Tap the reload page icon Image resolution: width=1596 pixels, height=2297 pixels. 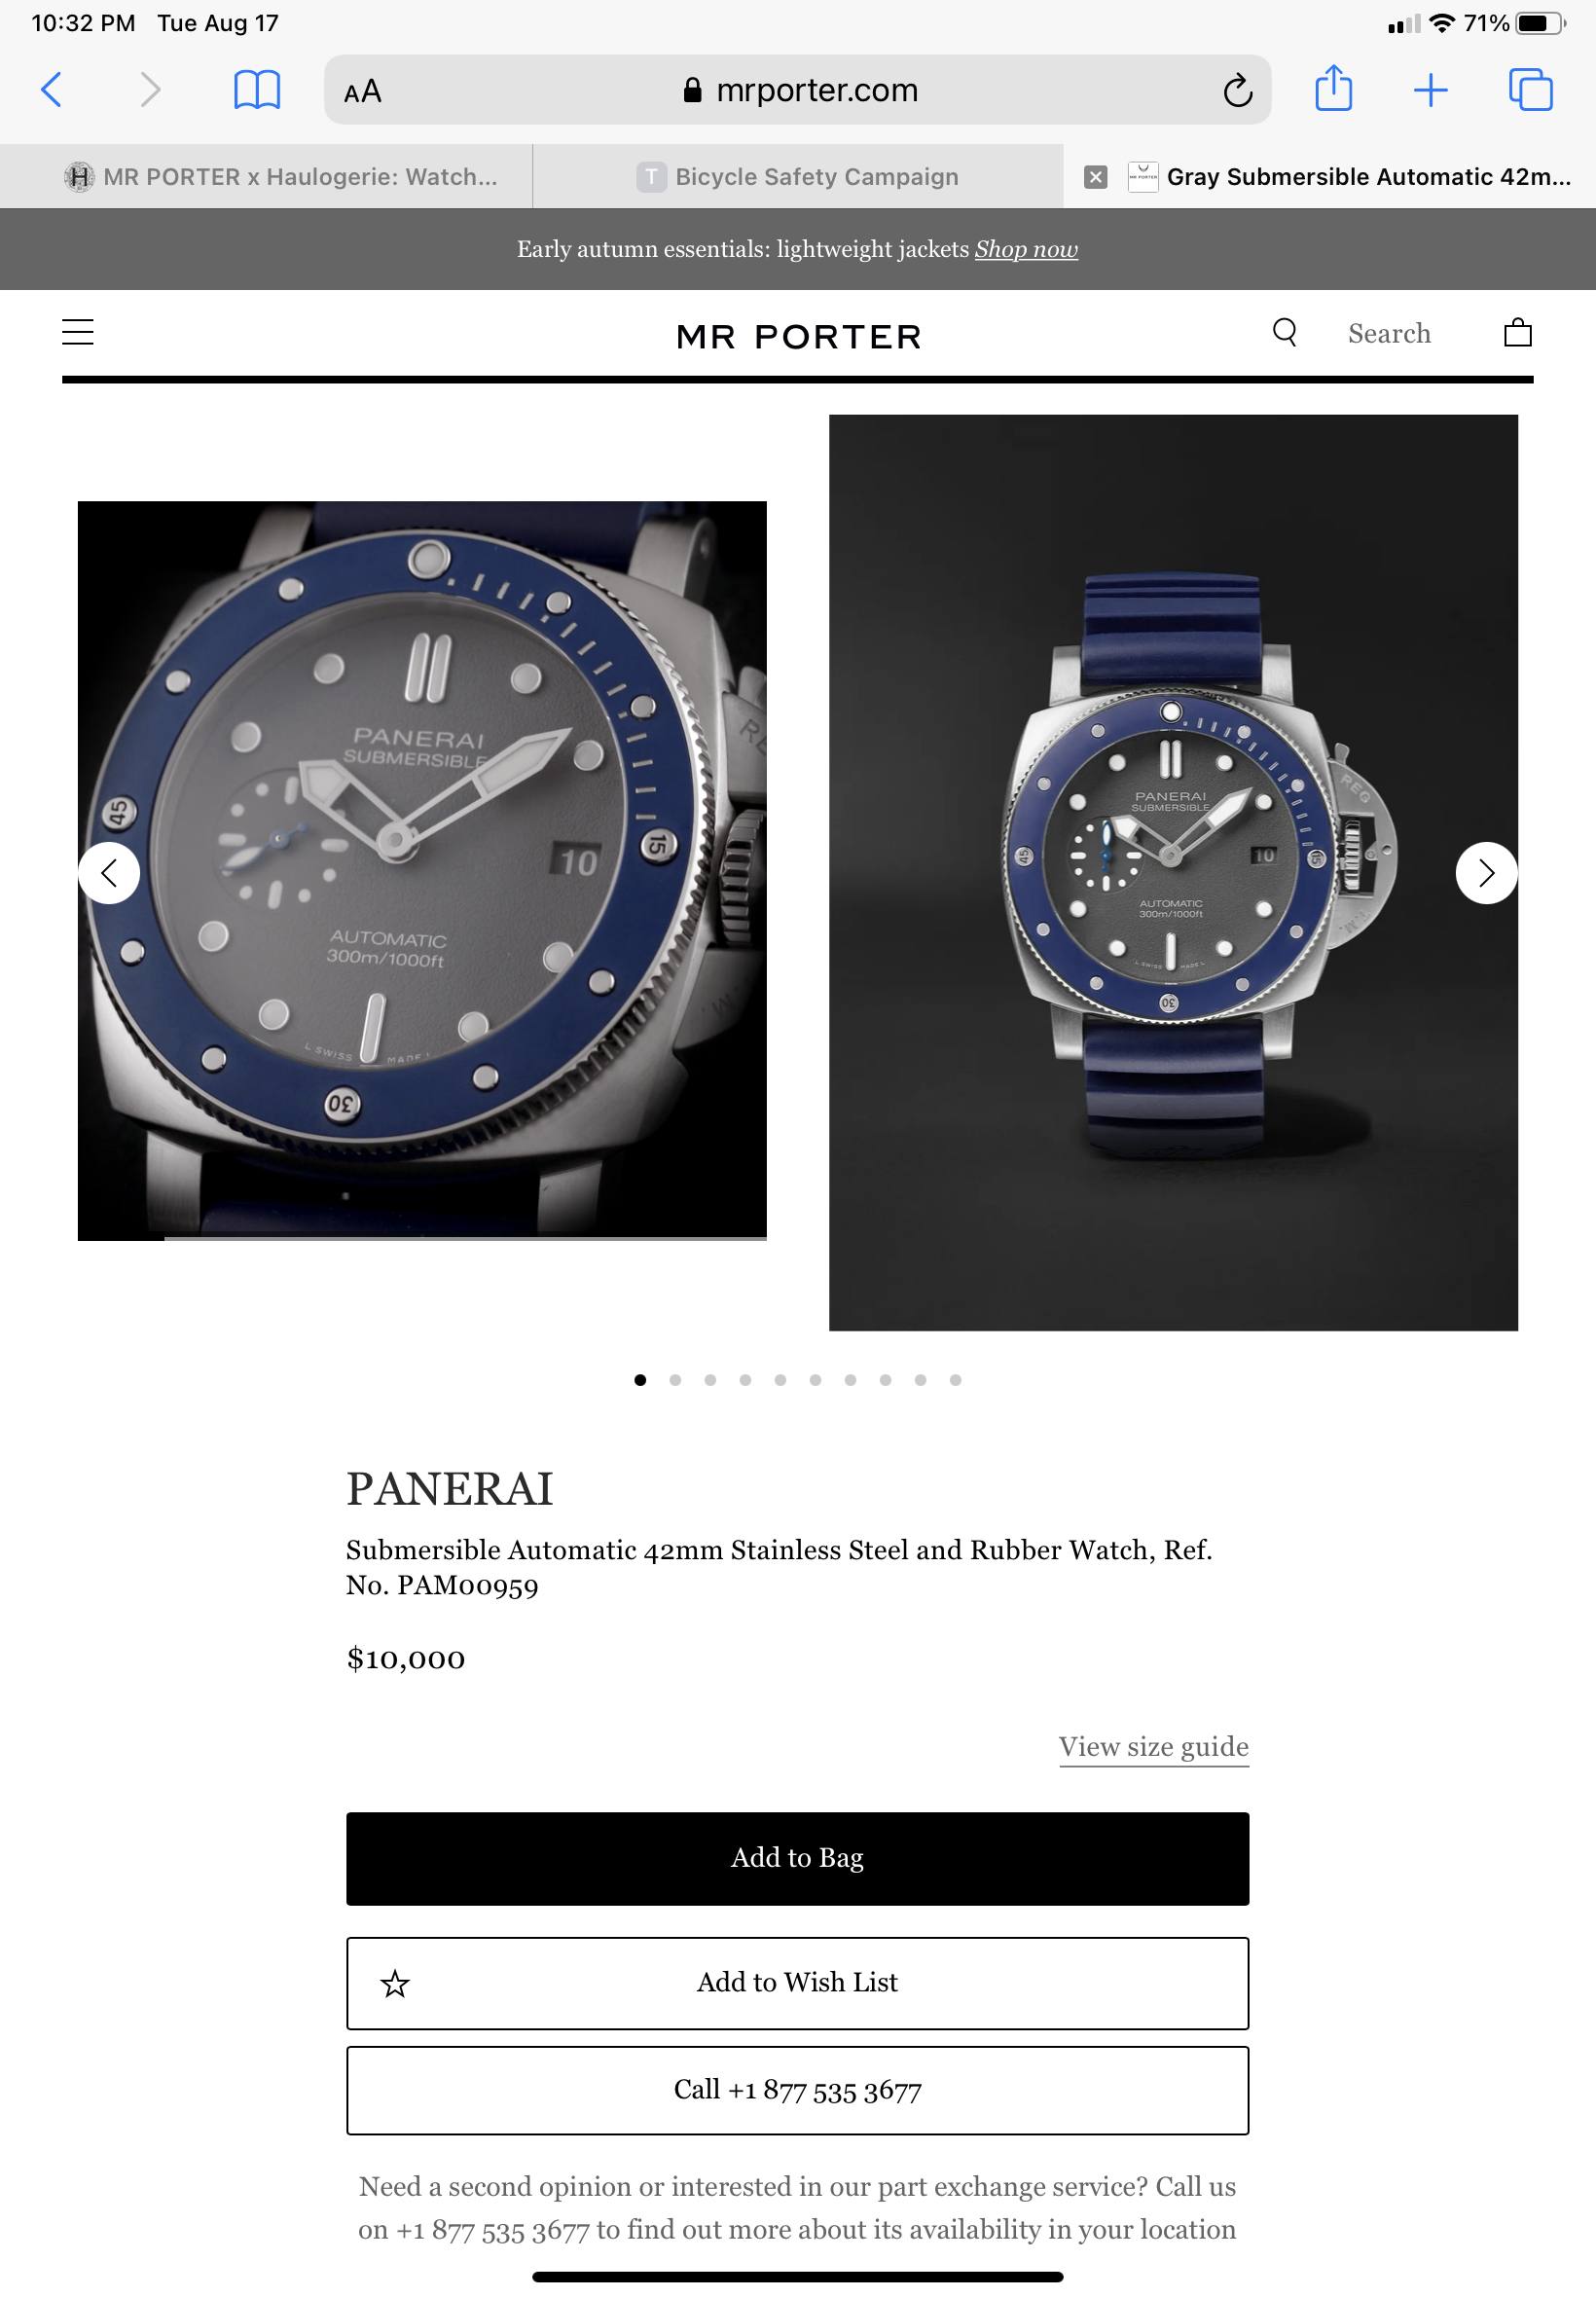[x=1237, y=91]
